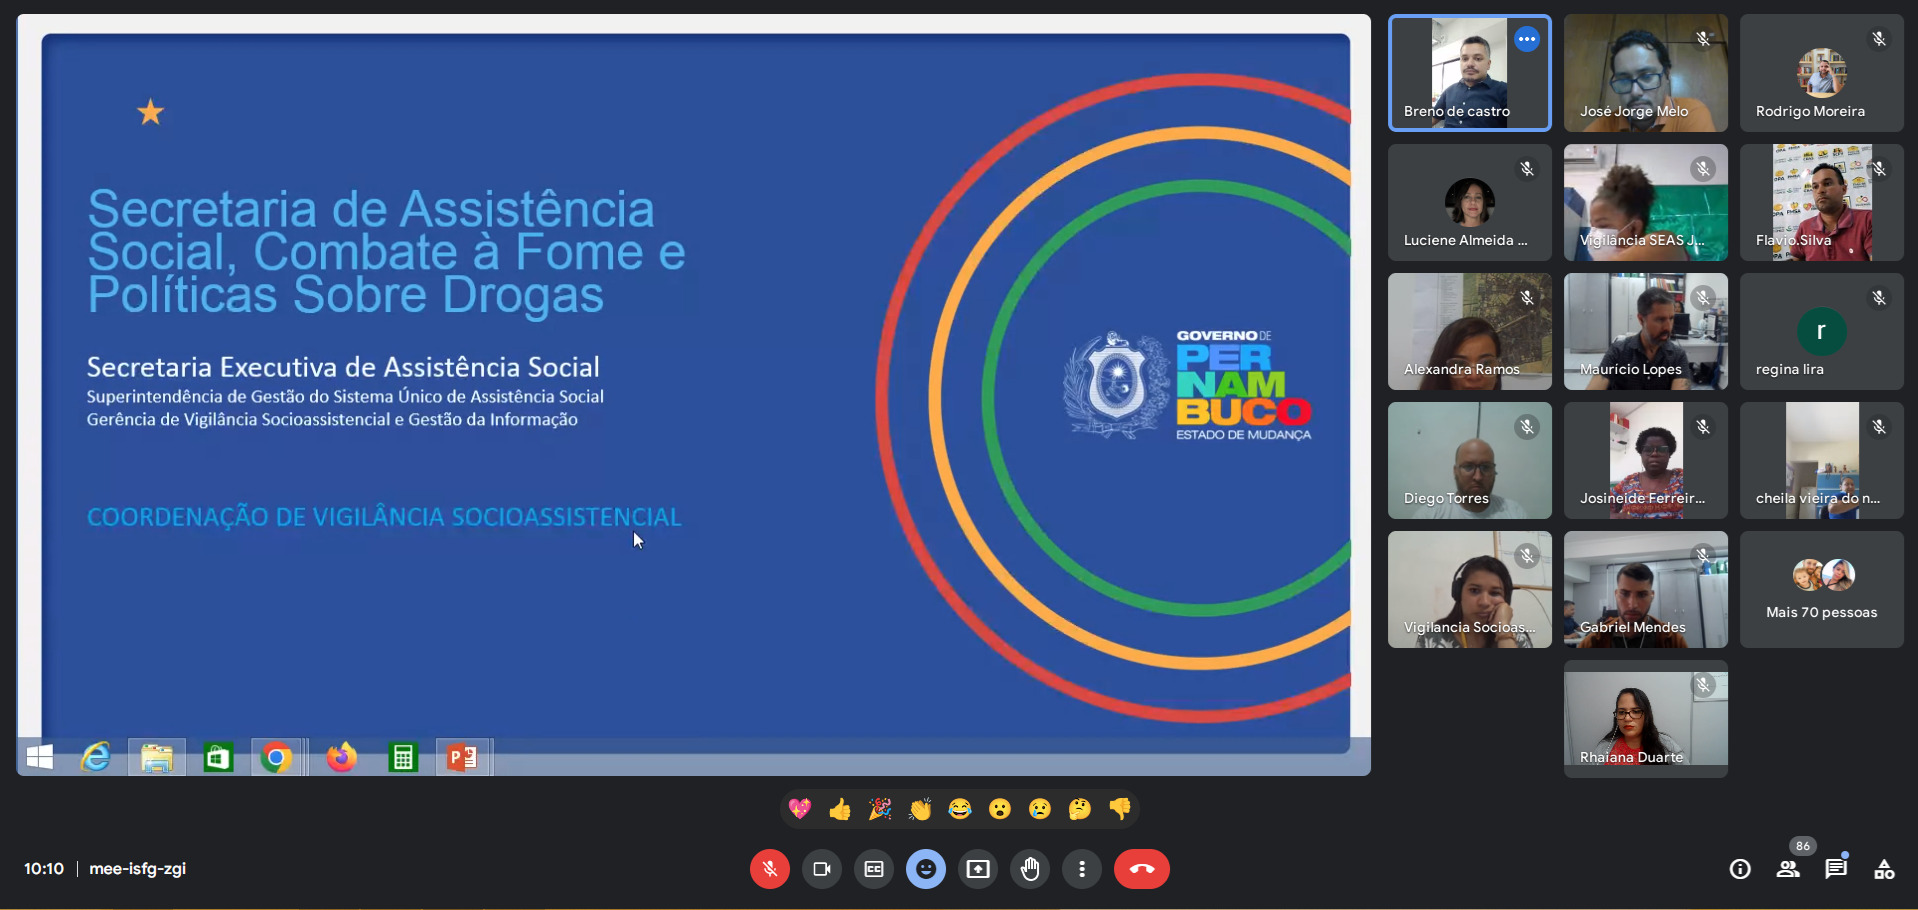Raise hand in the meeting

tap(1030, 869)
